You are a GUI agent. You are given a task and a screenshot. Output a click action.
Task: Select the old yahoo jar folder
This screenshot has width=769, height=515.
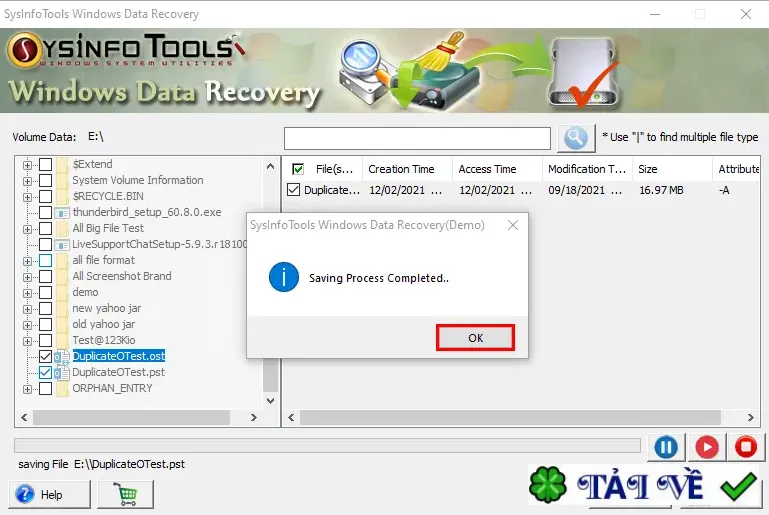pos(103,324)
